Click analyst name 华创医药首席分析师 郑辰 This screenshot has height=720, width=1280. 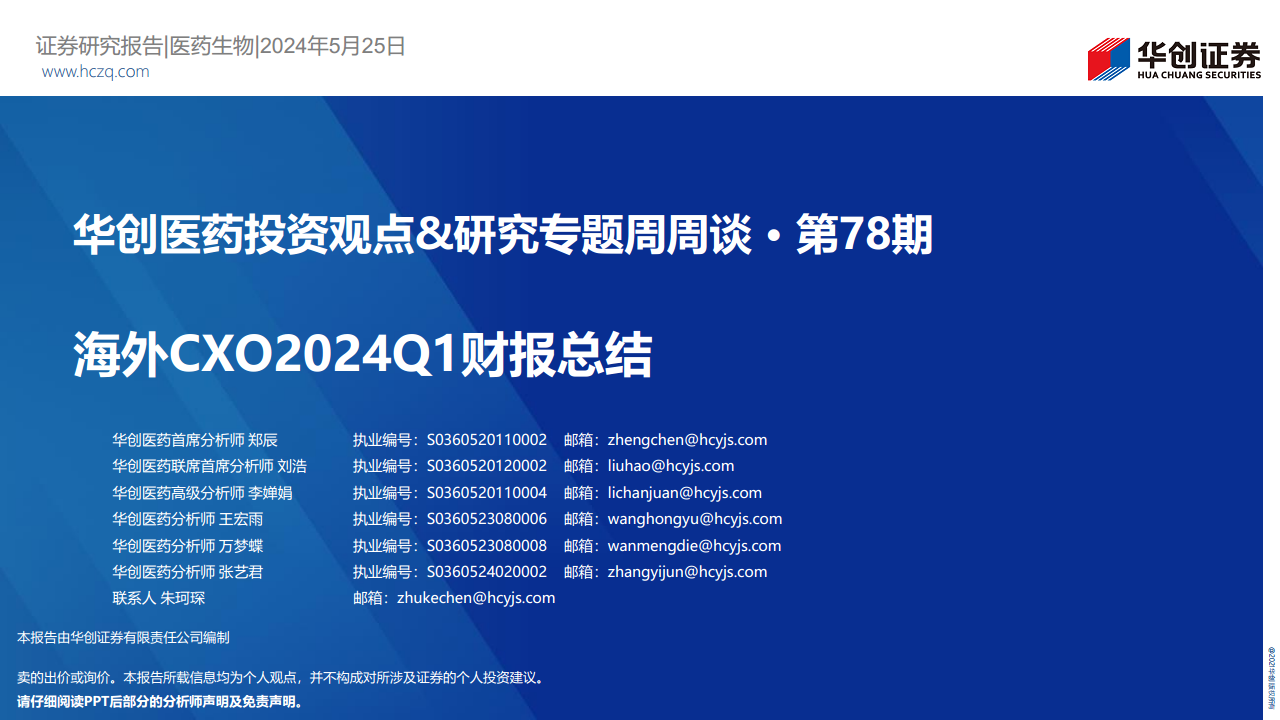195,440
